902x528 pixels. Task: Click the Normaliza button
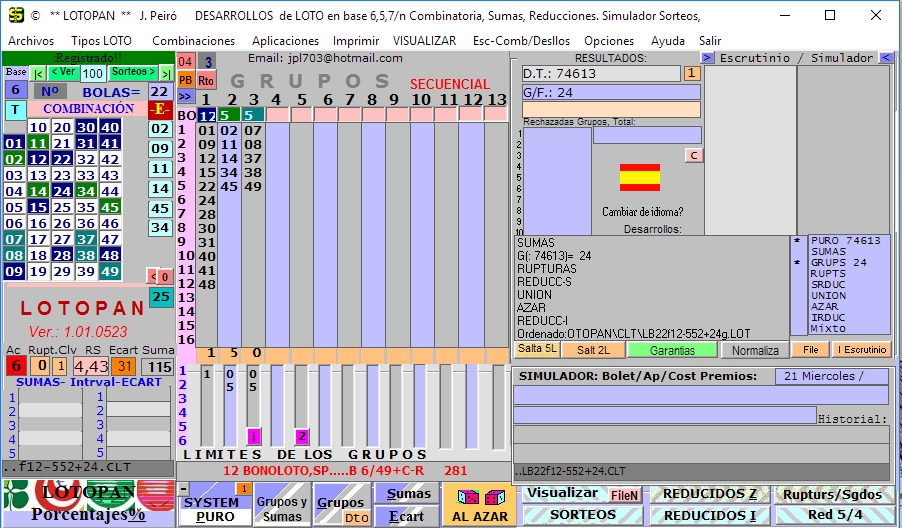pyautogui.click(x=755, y=350)
